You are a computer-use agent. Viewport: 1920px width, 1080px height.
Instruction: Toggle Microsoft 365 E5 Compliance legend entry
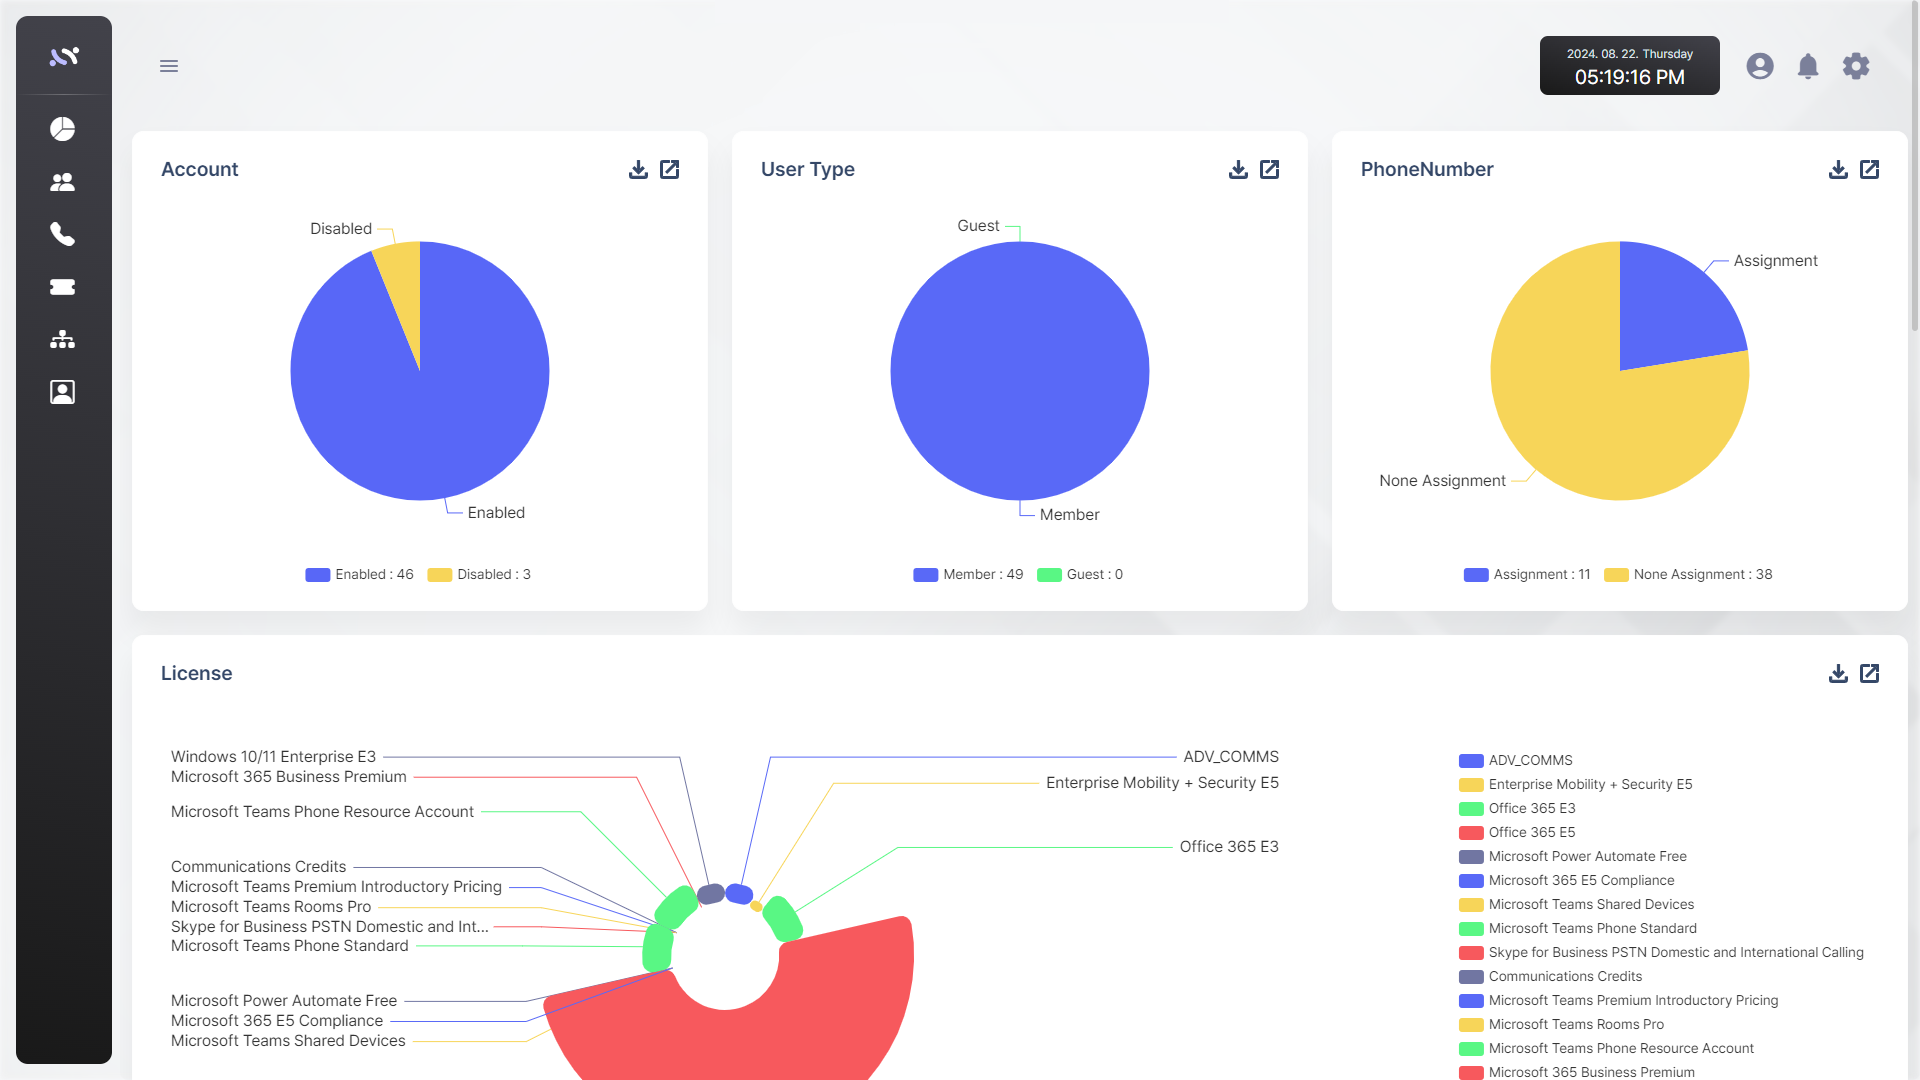[x=1567, y=881]
